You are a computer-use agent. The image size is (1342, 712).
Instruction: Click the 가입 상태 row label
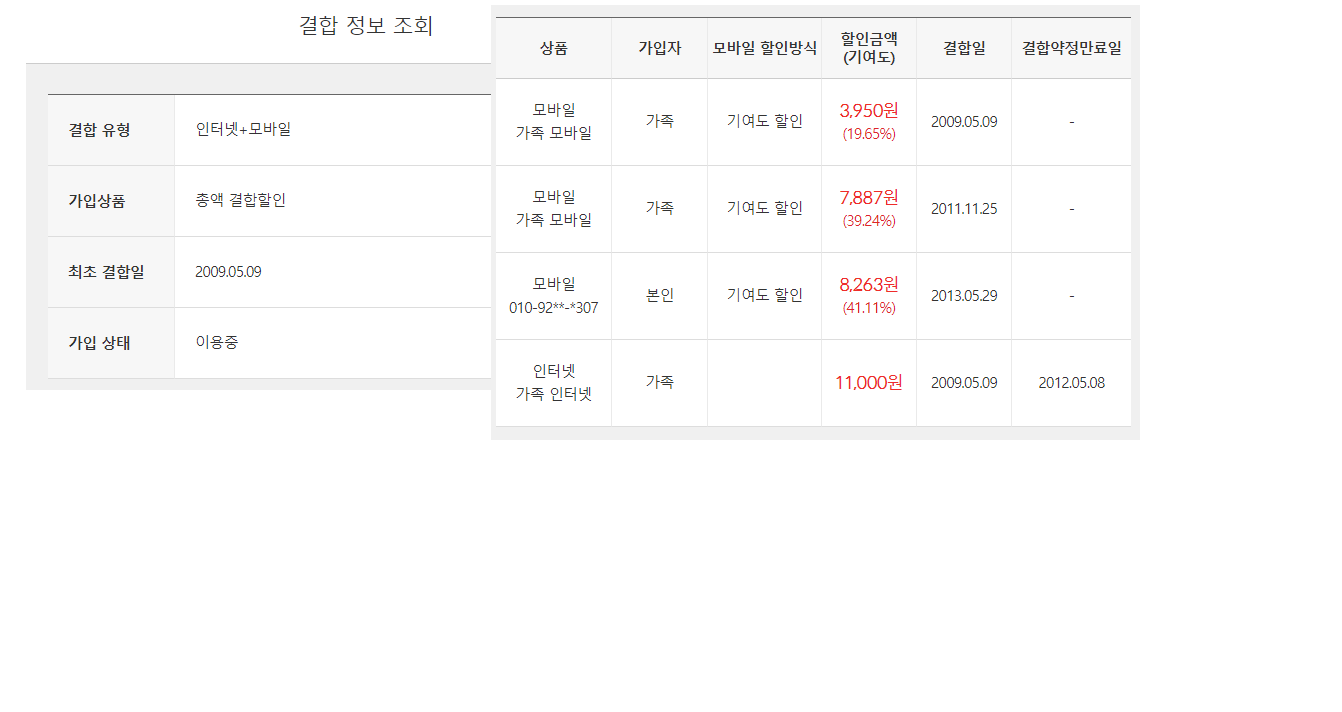(99, 343)
